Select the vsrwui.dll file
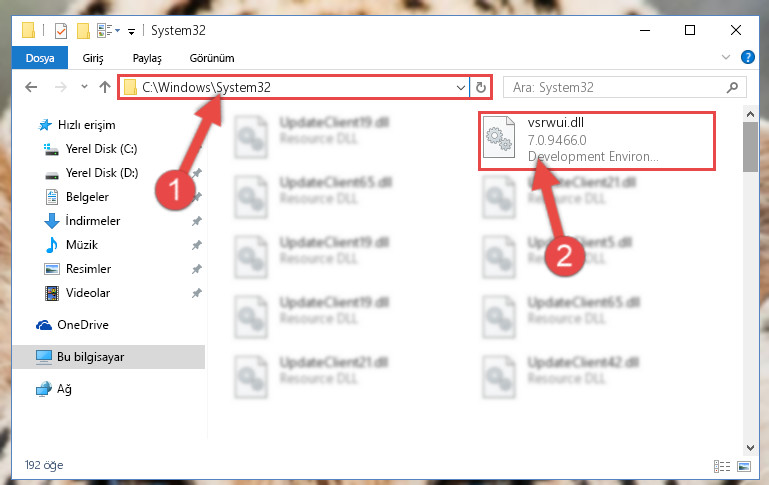Viewport: 769px width, 485px height. pyautogui.click(x=597, y=141)
